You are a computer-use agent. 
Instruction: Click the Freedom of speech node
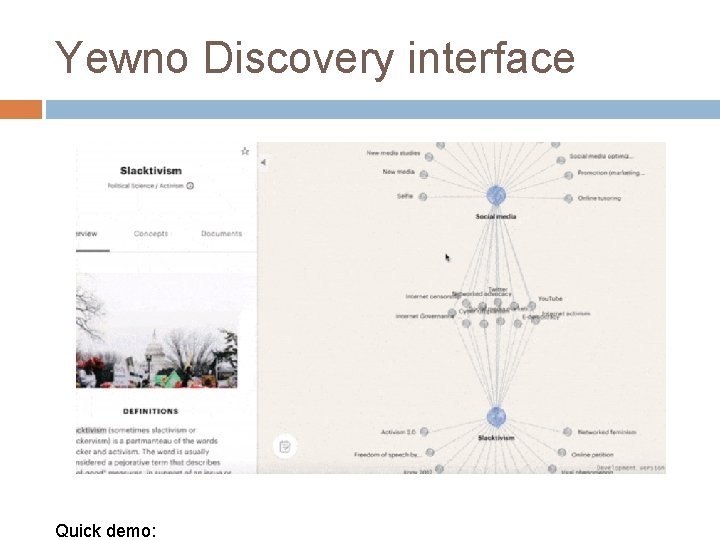(430, 452)
